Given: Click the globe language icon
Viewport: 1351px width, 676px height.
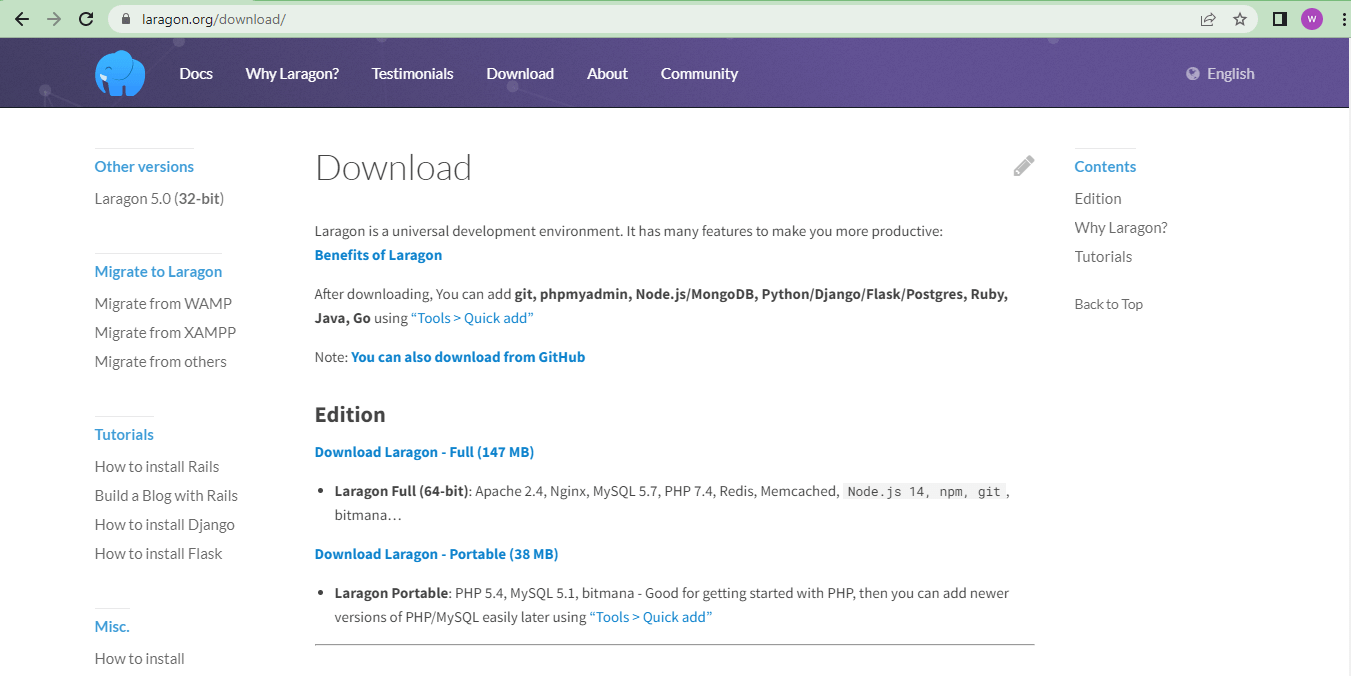Looking at the screenshot, I should (1192, 74).
